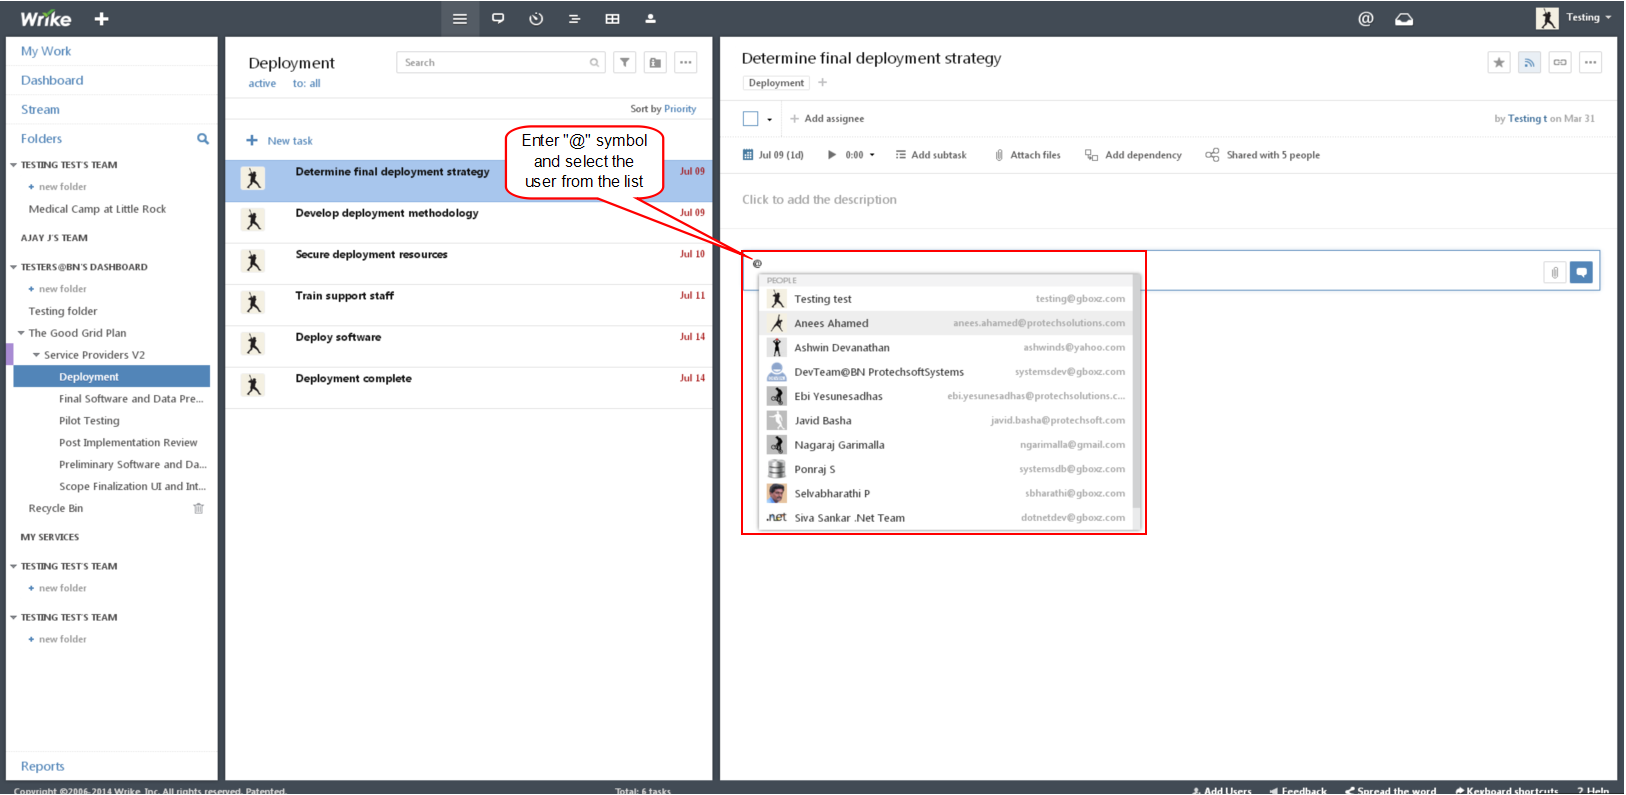The height and width of the screenshot is (795, 1626).
Task: Collapse The Good Grid Plan folder
Action: tap(21, 334)
